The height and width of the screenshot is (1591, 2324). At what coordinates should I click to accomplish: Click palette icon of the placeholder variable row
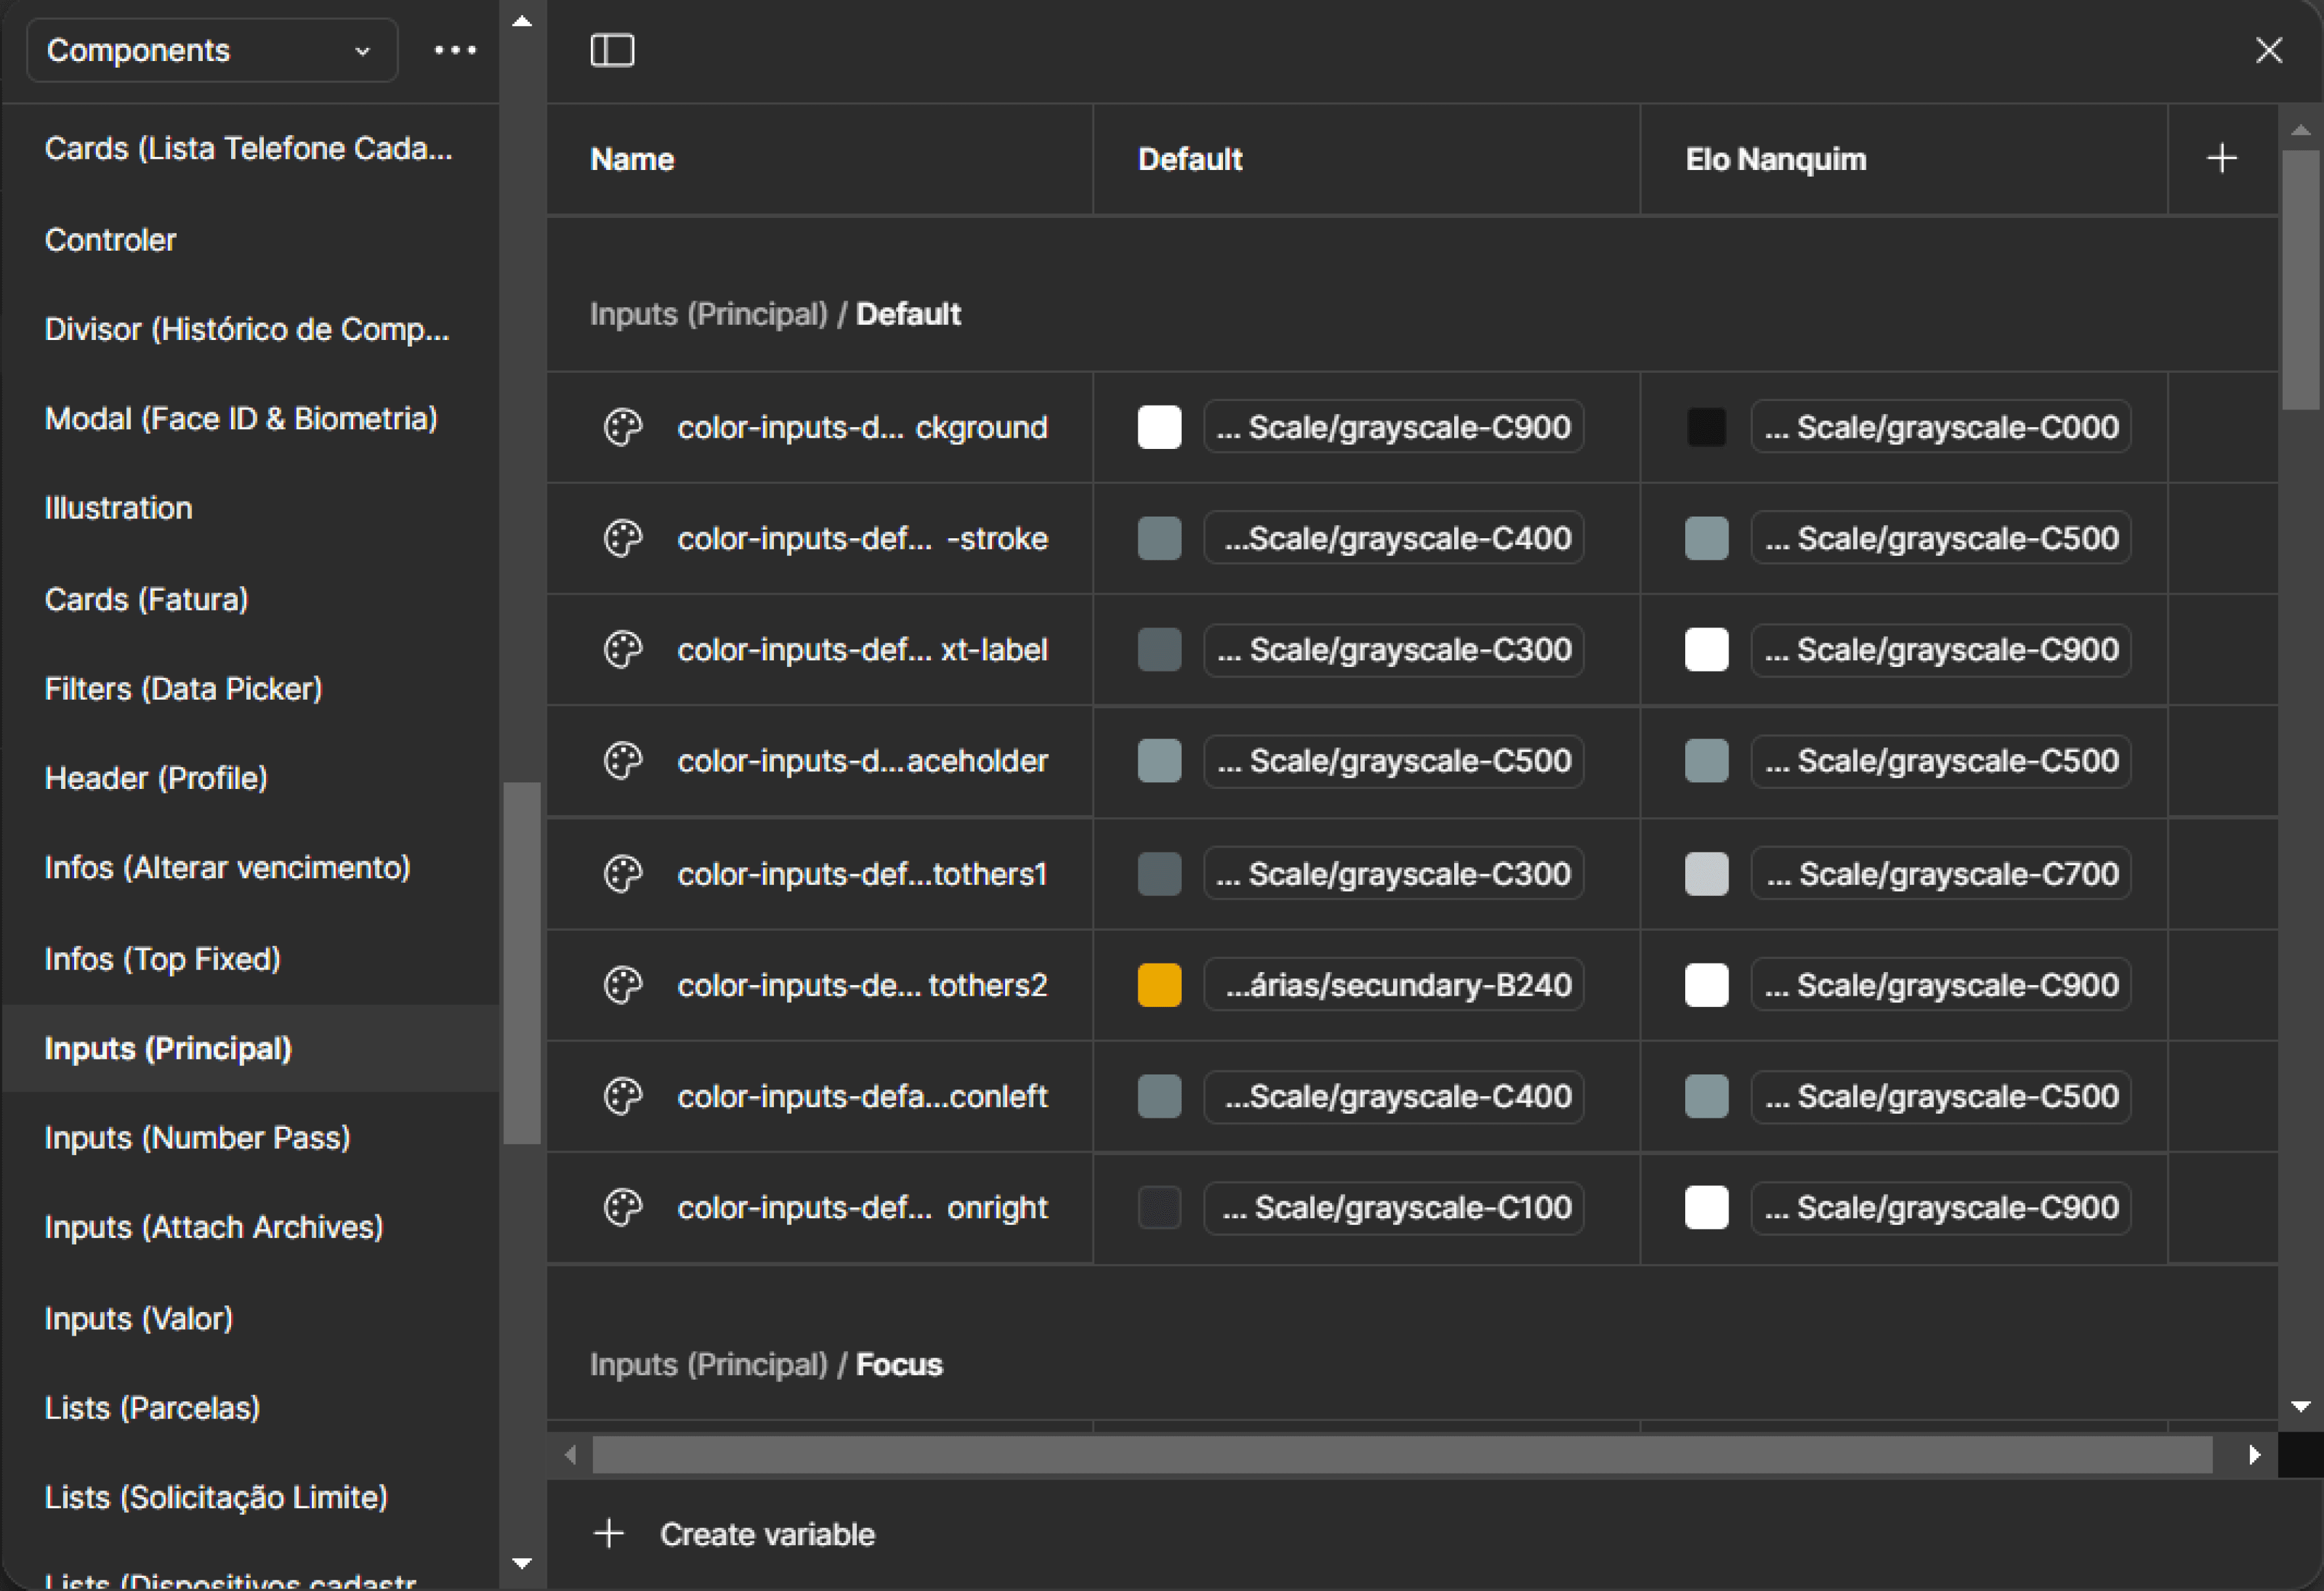(622, 761)
